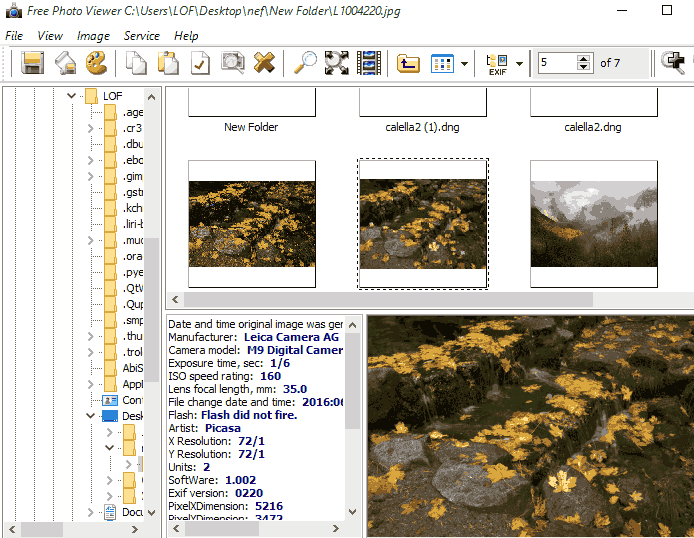
Task: Click folder tree scroll up arrow
Action: point(151,97)
